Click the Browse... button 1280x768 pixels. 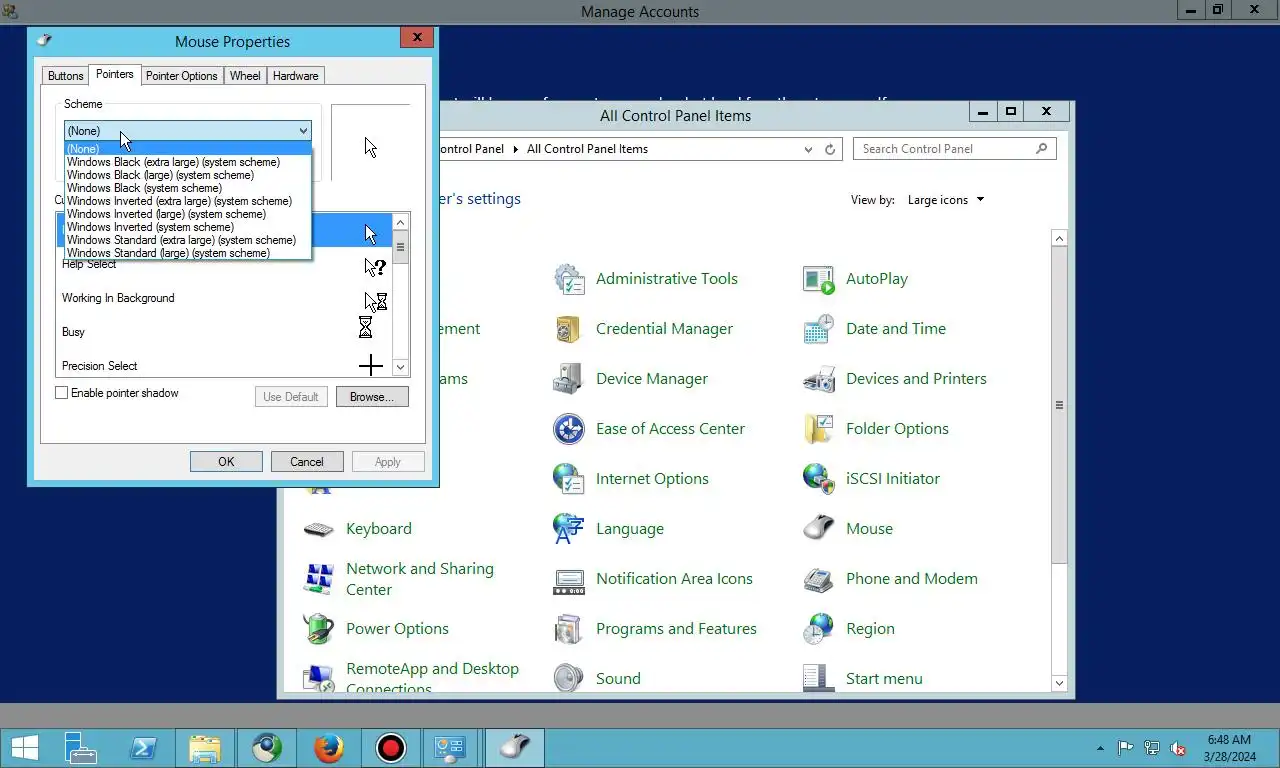tap(372, 397)
